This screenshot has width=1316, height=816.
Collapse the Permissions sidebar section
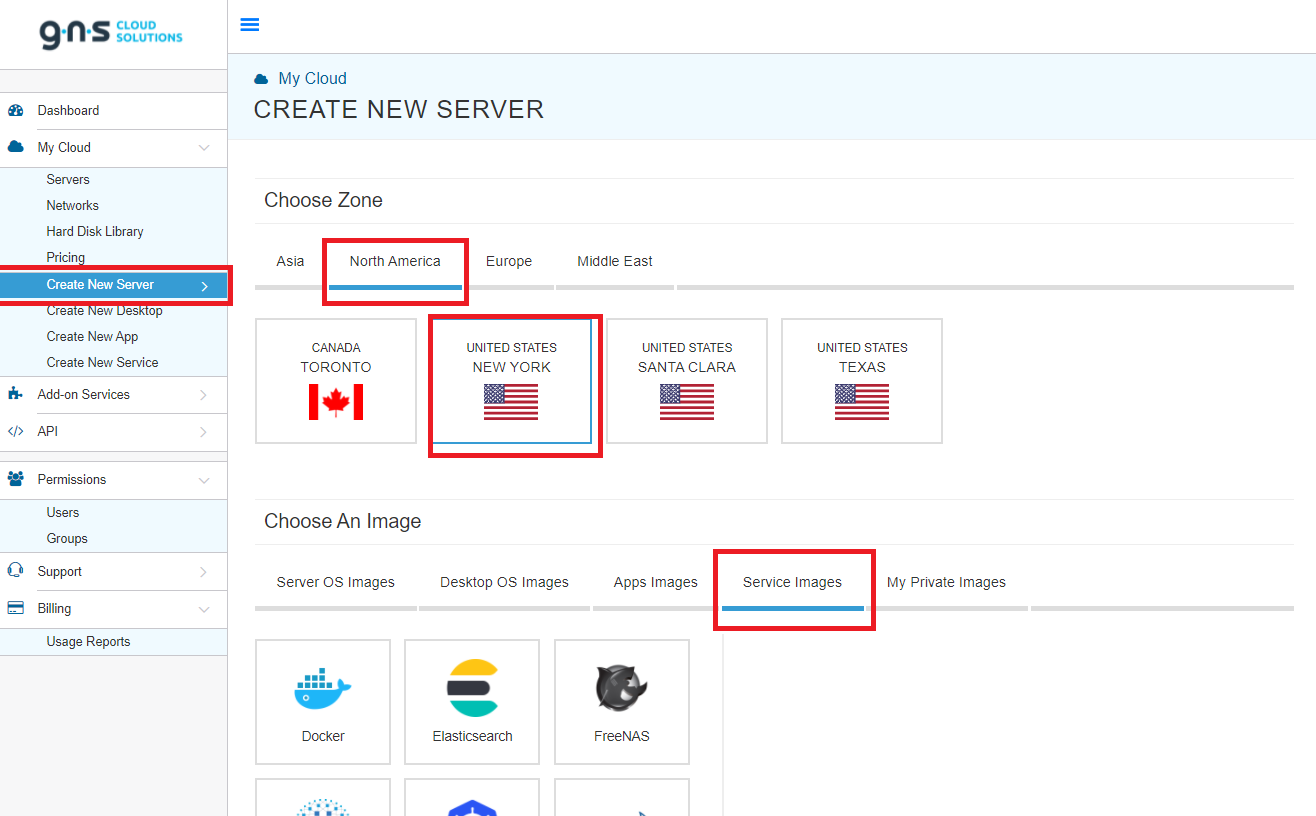pos(204,480)
